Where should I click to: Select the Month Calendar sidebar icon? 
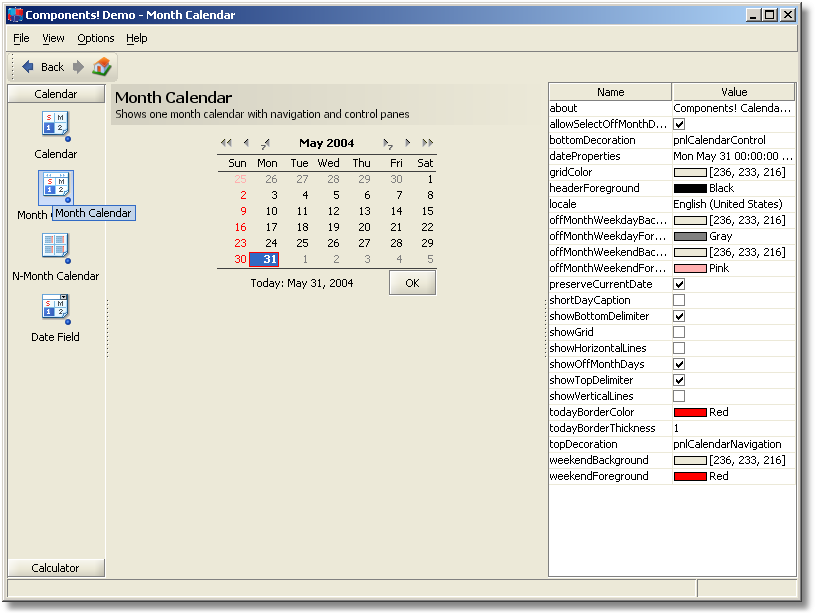(56, 187)
